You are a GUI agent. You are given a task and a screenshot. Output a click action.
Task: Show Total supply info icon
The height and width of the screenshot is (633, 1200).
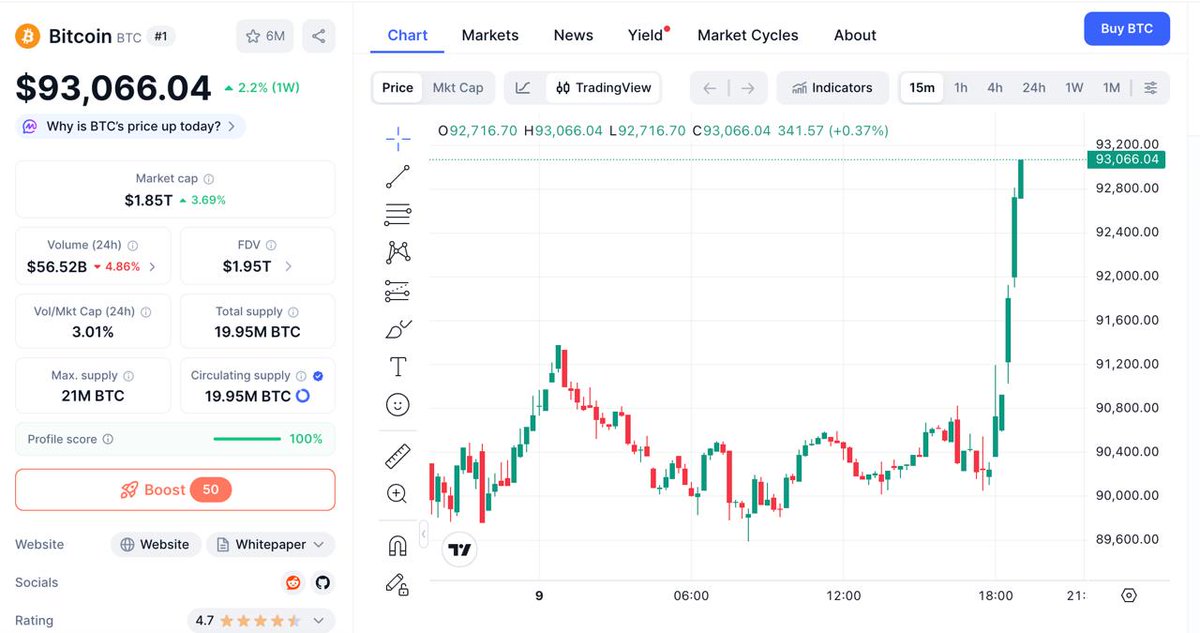point(293,312)
